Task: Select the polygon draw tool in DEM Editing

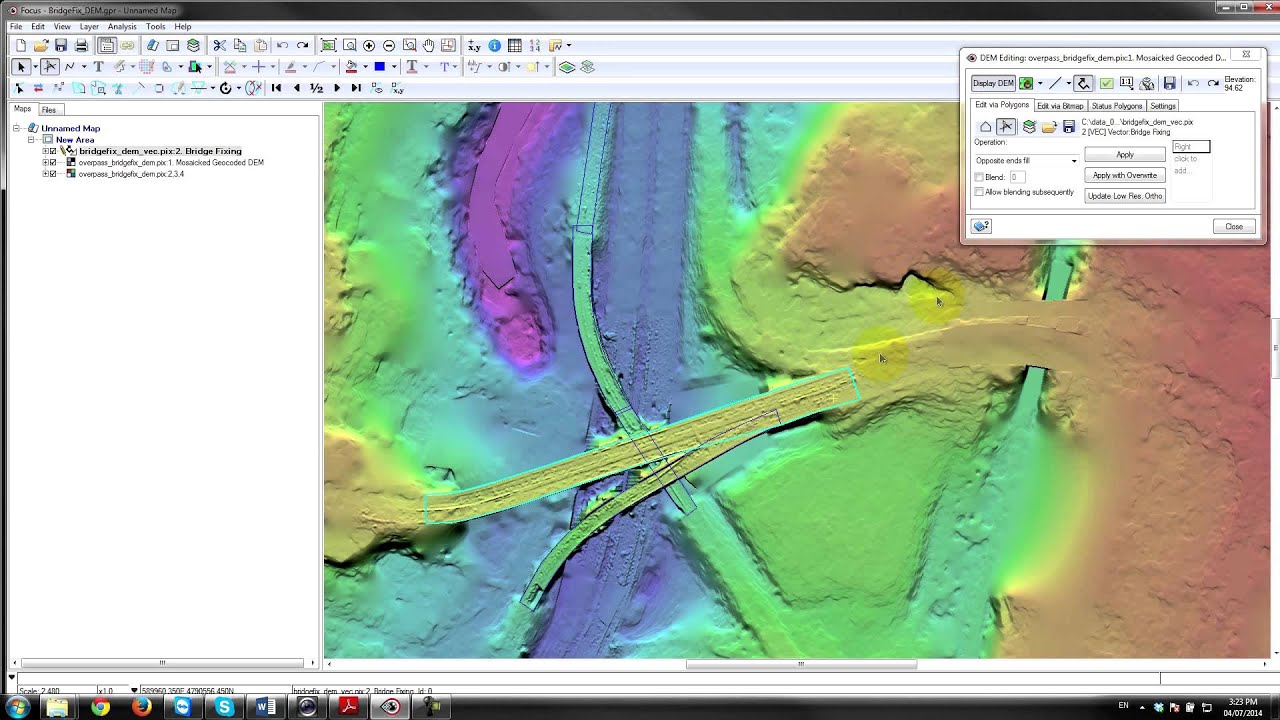Action: pyautogui.click(x=1083, y=83)
